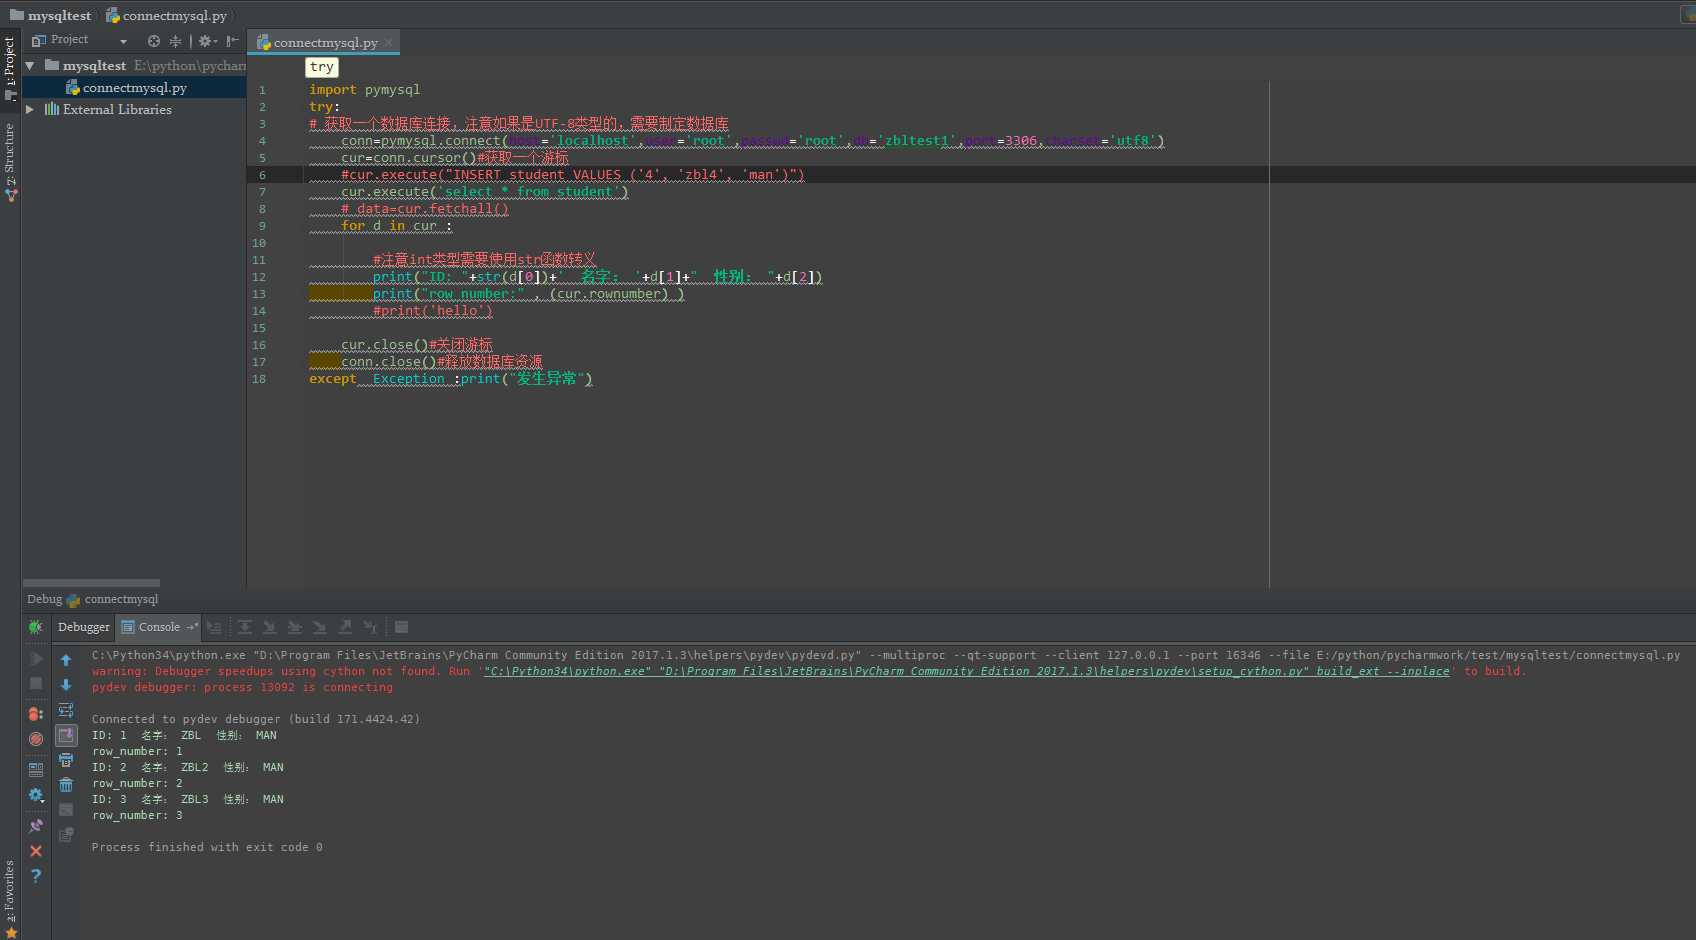Clear console with the trash icon
The width and height of the screenshot is (1696, 940).
tap(66, 785)
